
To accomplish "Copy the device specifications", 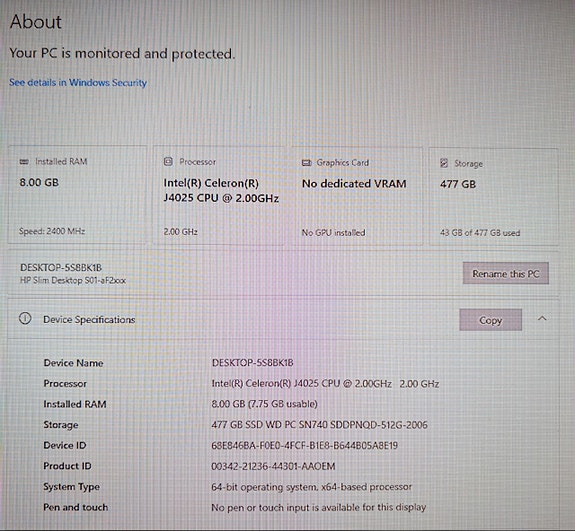I will [x=490, y=320].
